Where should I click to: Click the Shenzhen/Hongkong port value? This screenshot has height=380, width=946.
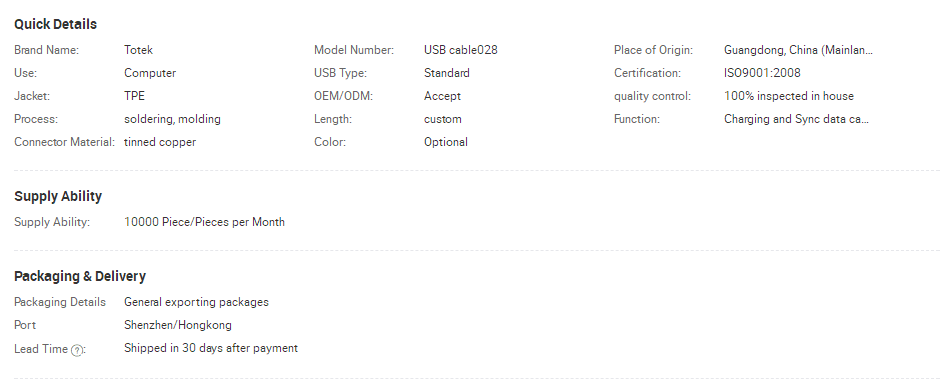(x=178, y=325)
